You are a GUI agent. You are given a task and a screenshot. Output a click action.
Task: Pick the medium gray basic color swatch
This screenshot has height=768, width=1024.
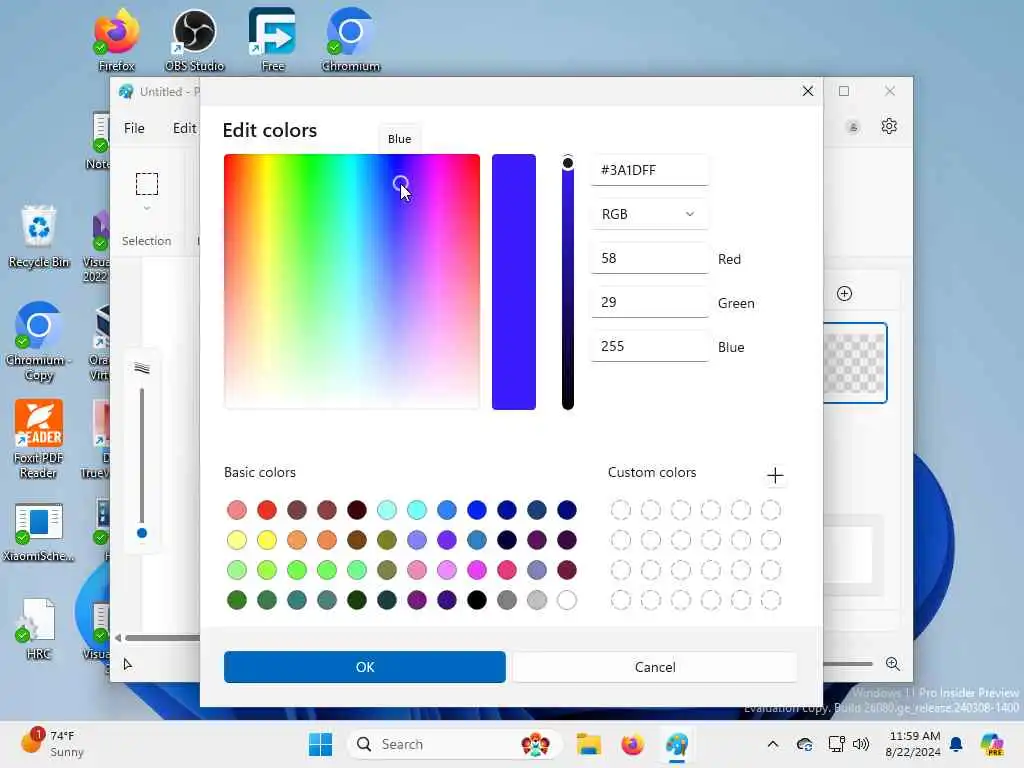pos(507,600)
